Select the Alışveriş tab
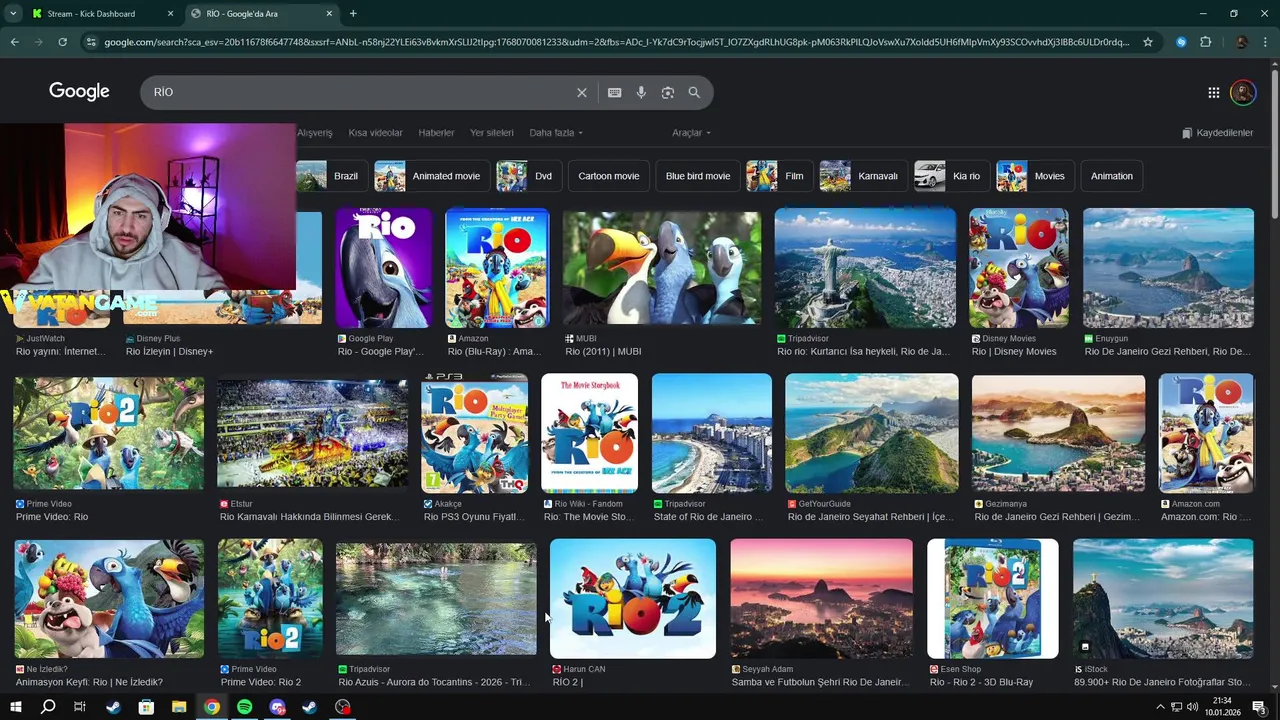Screen dimensions: 1280x720 (x=314, y=133)
